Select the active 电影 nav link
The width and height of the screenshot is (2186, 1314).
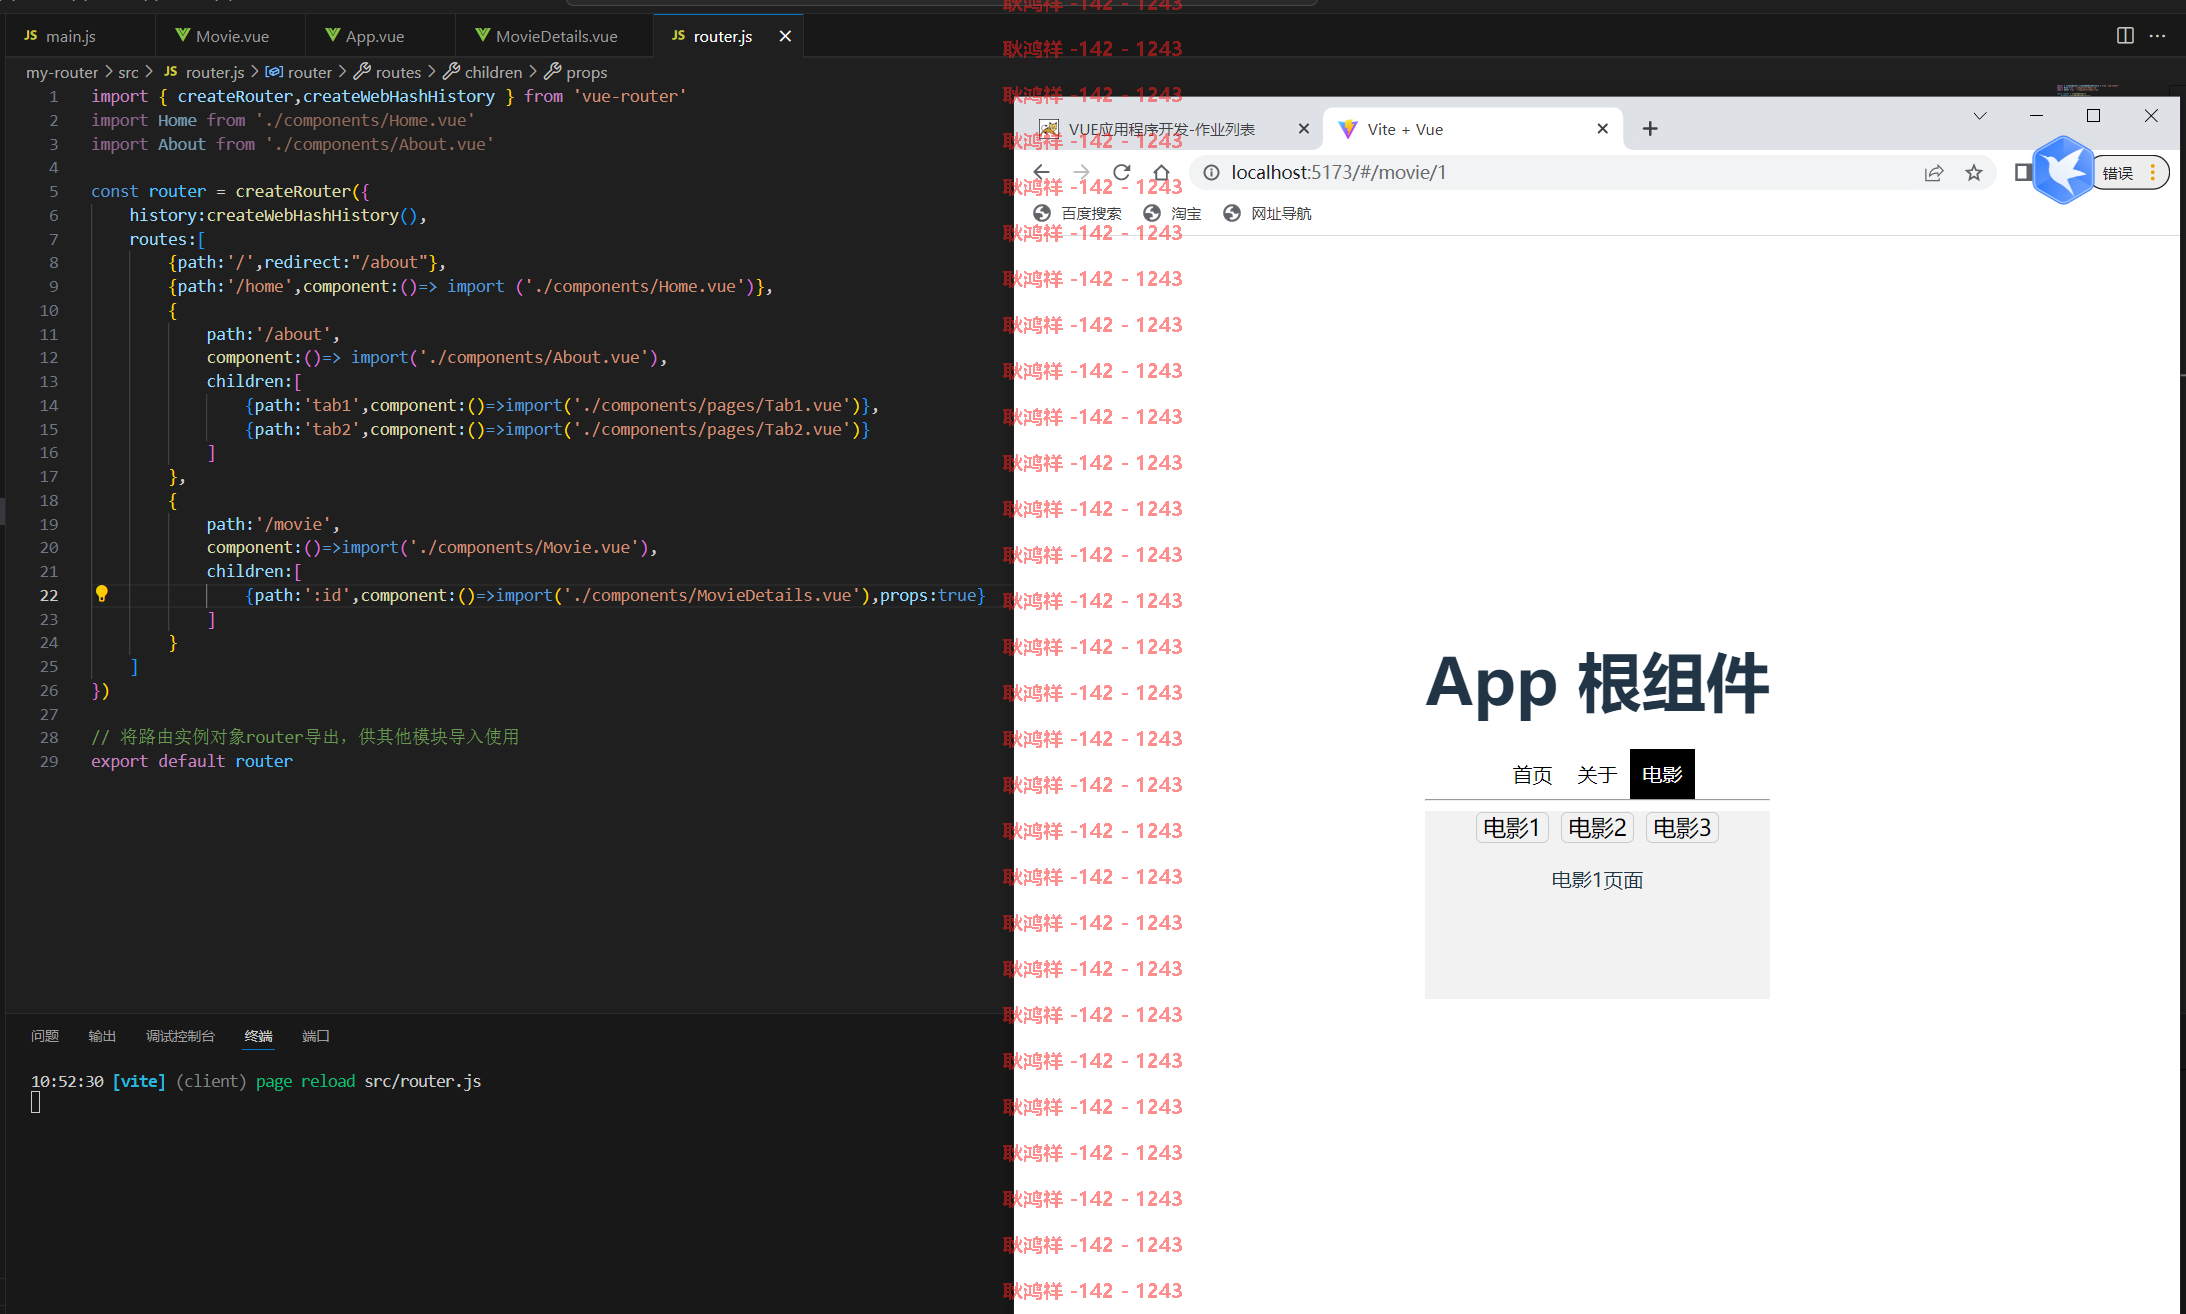1662,774
